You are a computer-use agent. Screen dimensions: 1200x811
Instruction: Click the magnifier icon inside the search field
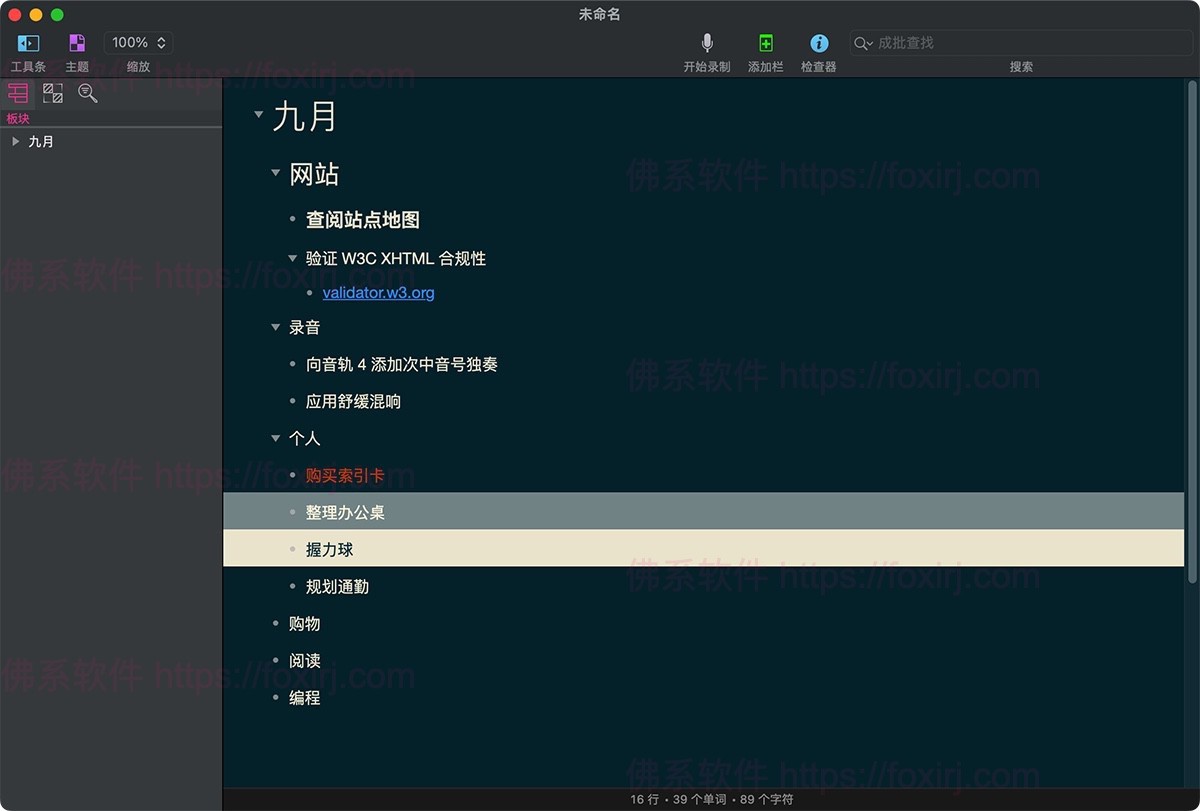861,43
